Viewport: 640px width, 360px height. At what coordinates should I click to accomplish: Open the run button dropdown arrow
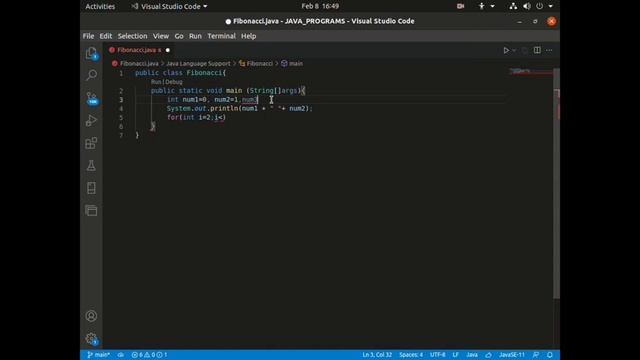coord(514,50)
